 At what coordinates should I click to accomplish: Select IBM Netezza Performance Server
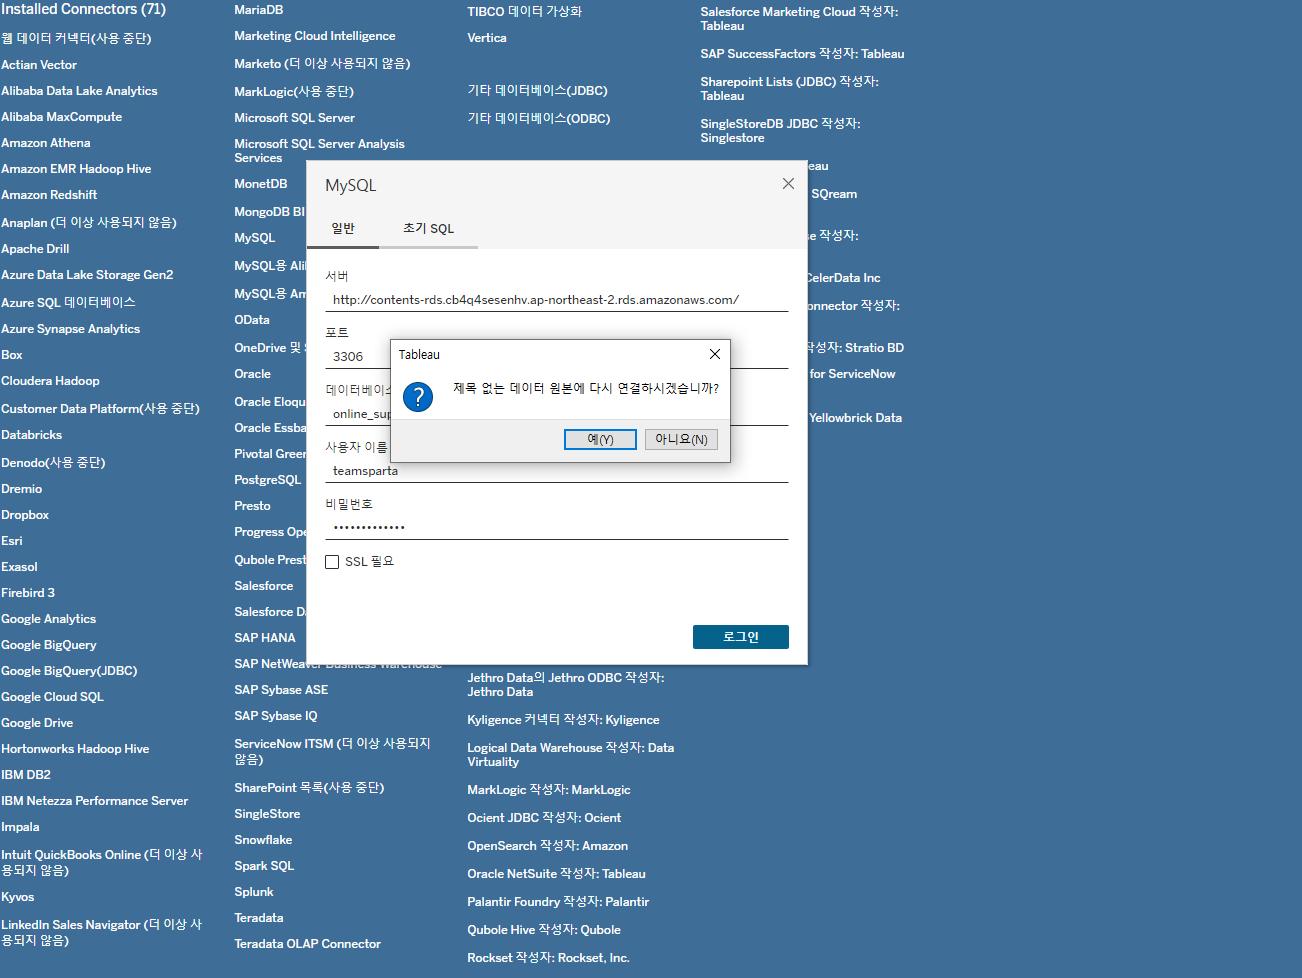pyautogui.click(x=94, y=801)
